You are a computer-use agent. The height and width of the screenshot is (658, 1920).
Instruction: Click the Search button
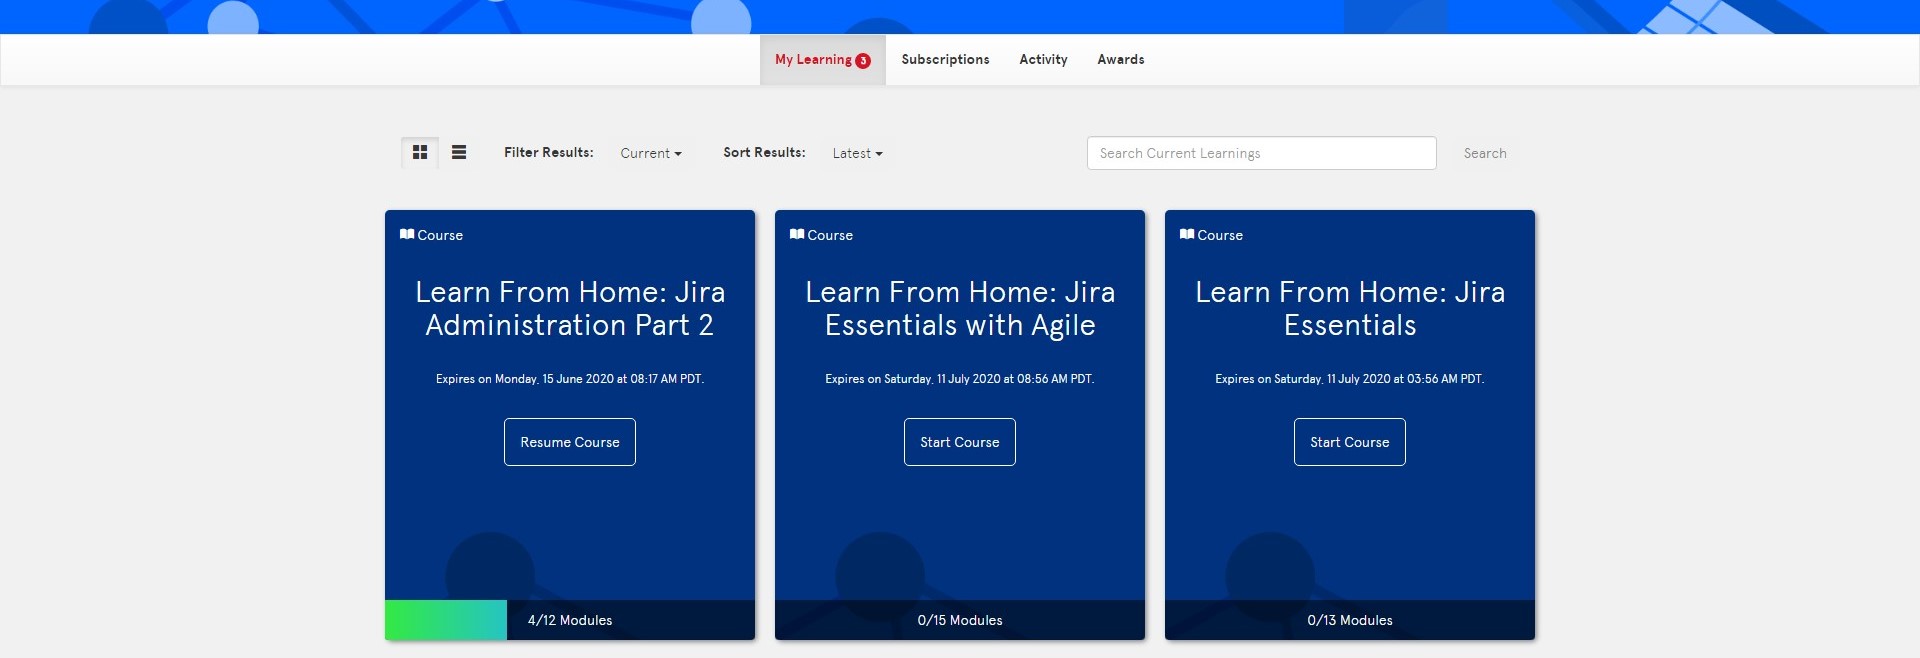1485,153
